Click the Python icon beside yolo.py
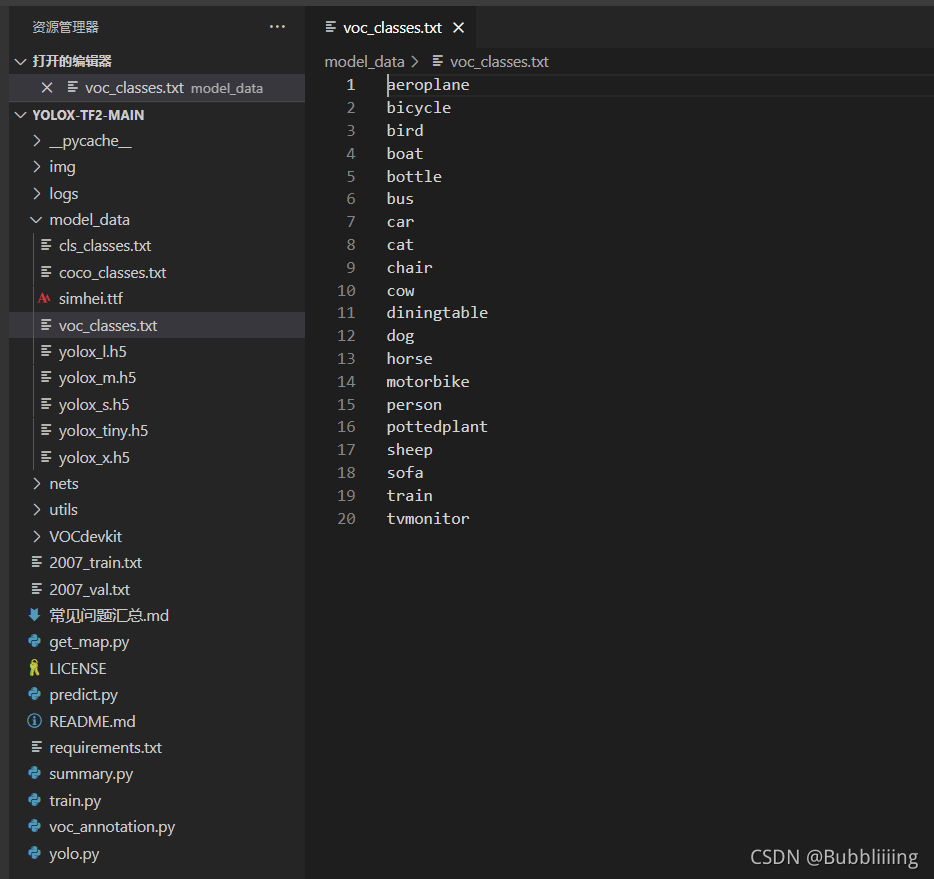The width and height of the screenshot is (934, 879). coord(35,853)
